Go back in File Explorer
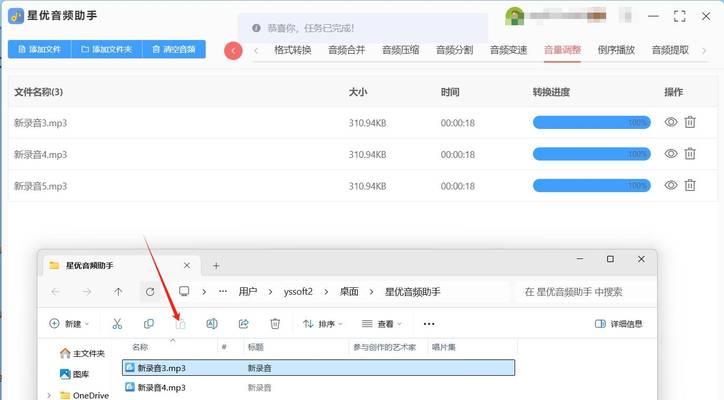 pyautogui.click(x=55, y=291)
